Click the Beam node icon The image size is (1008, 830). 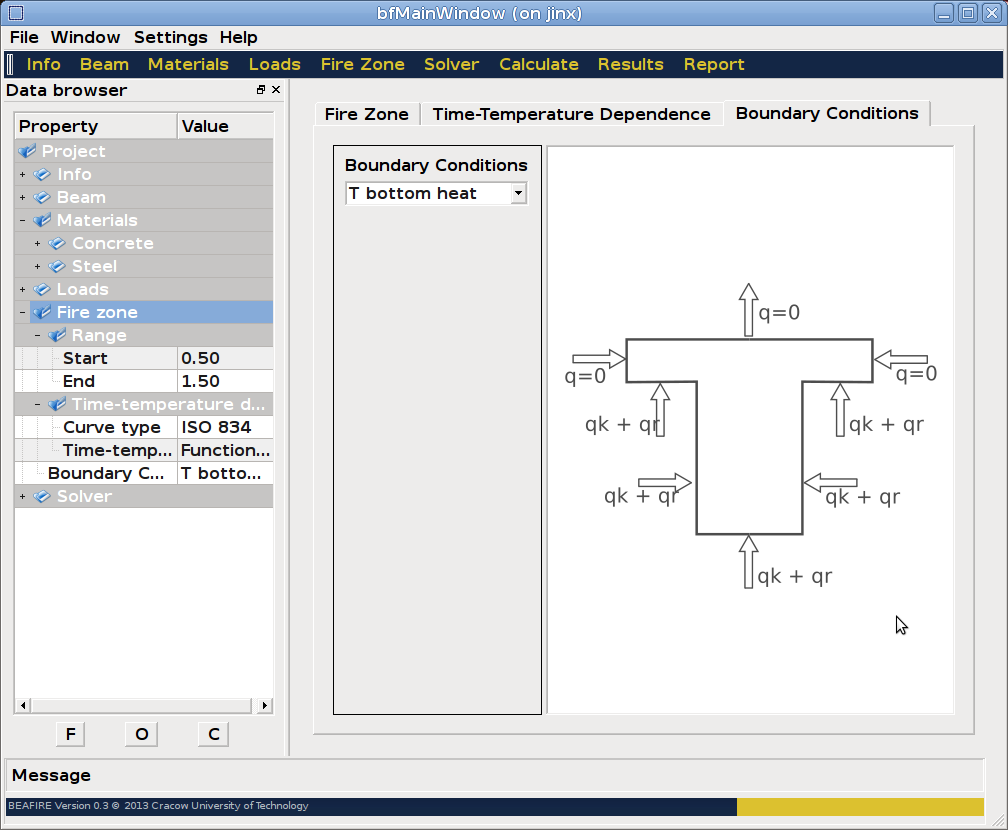pos(42,198)
